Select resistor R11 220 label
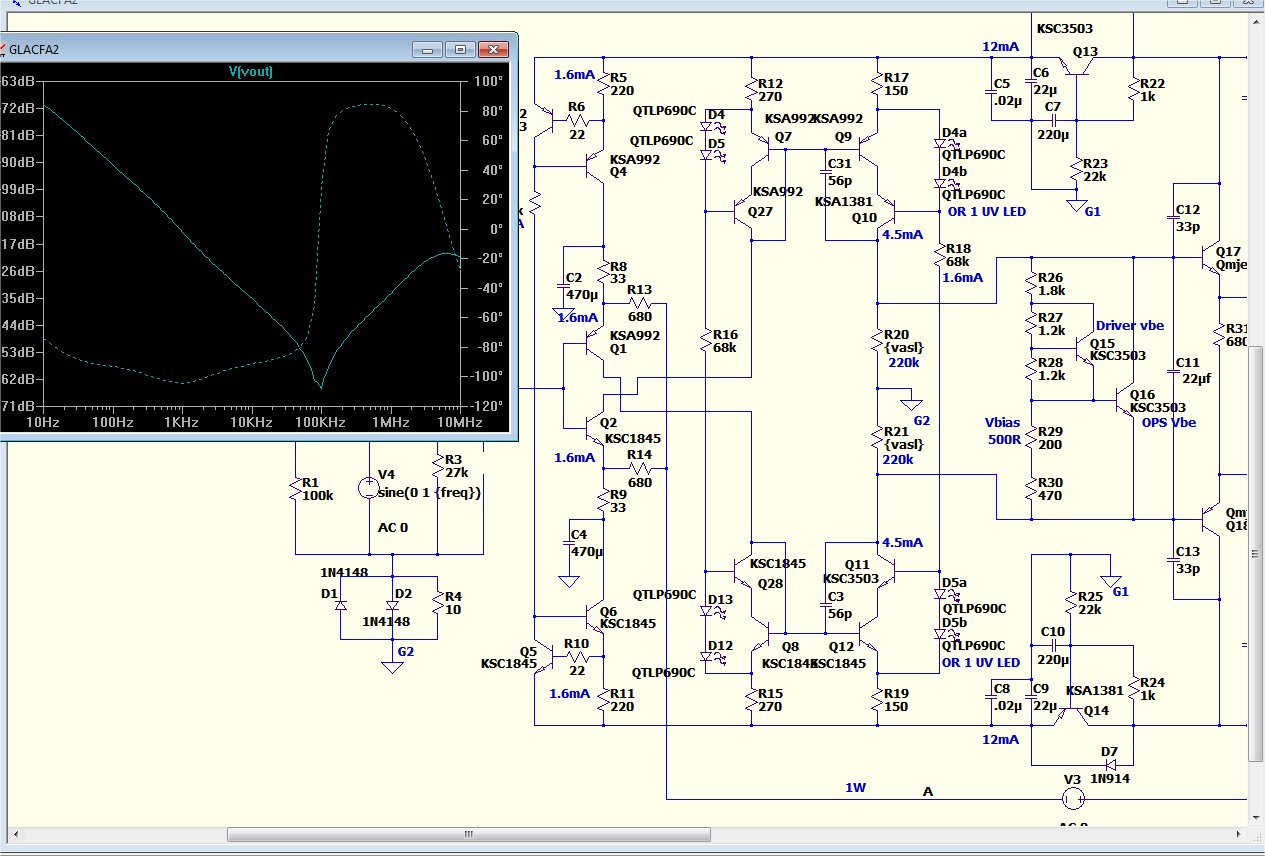The image size is (1265, 857). tap(621, 700)
